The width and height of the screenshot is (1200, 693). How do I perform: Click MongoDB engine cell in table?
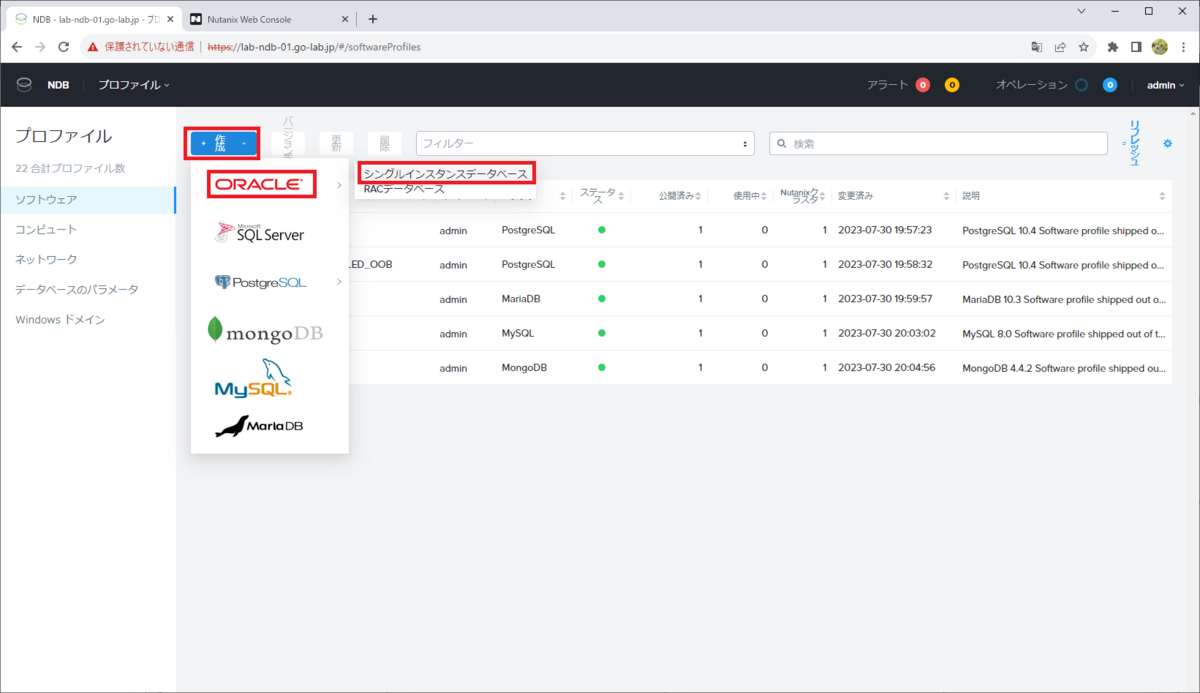click(x=524, y=368)
